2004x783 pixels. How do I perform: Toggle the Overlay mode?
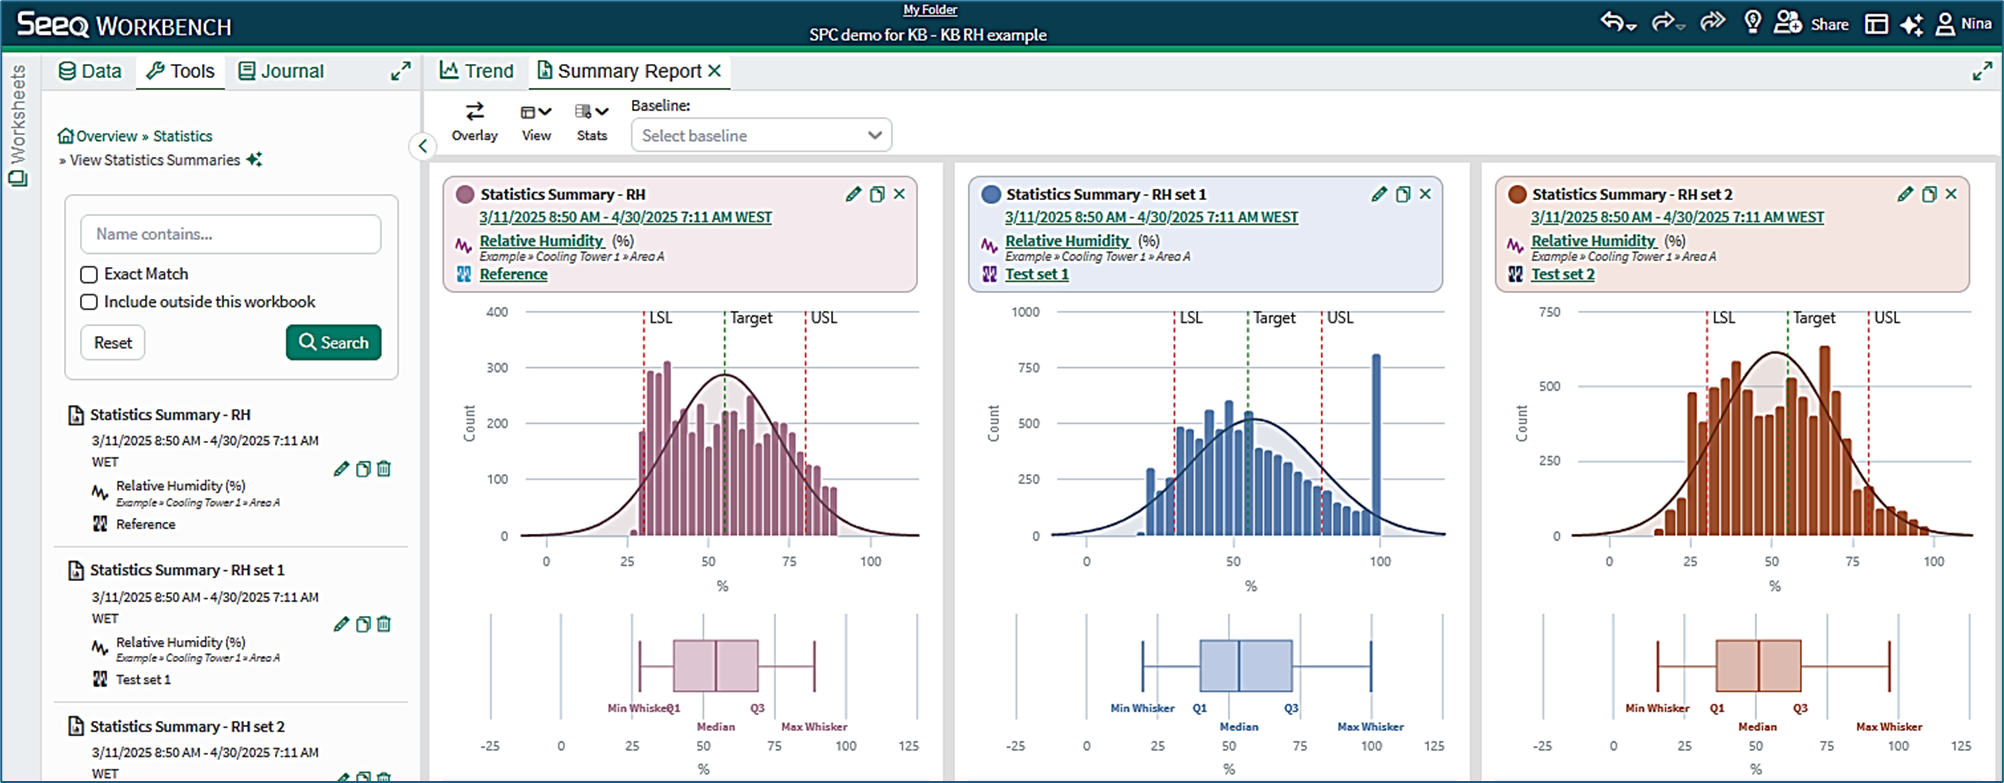[x=475, y=122]
